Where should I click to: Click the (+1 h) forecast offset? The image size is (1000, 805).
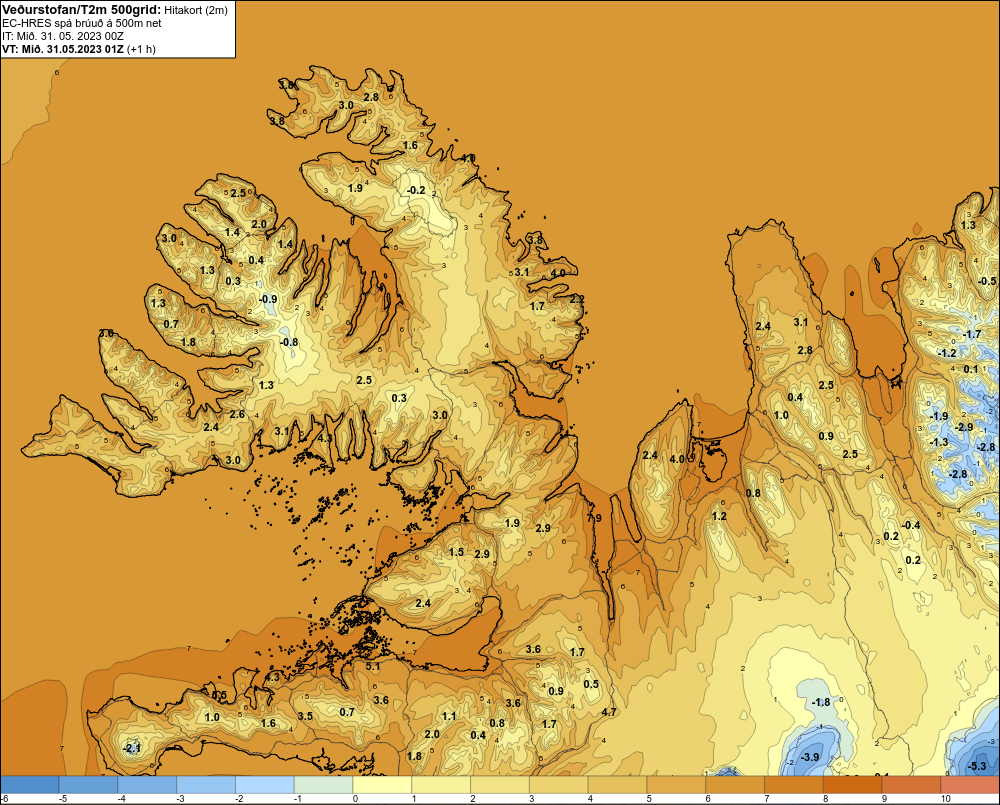coord(141,49)
